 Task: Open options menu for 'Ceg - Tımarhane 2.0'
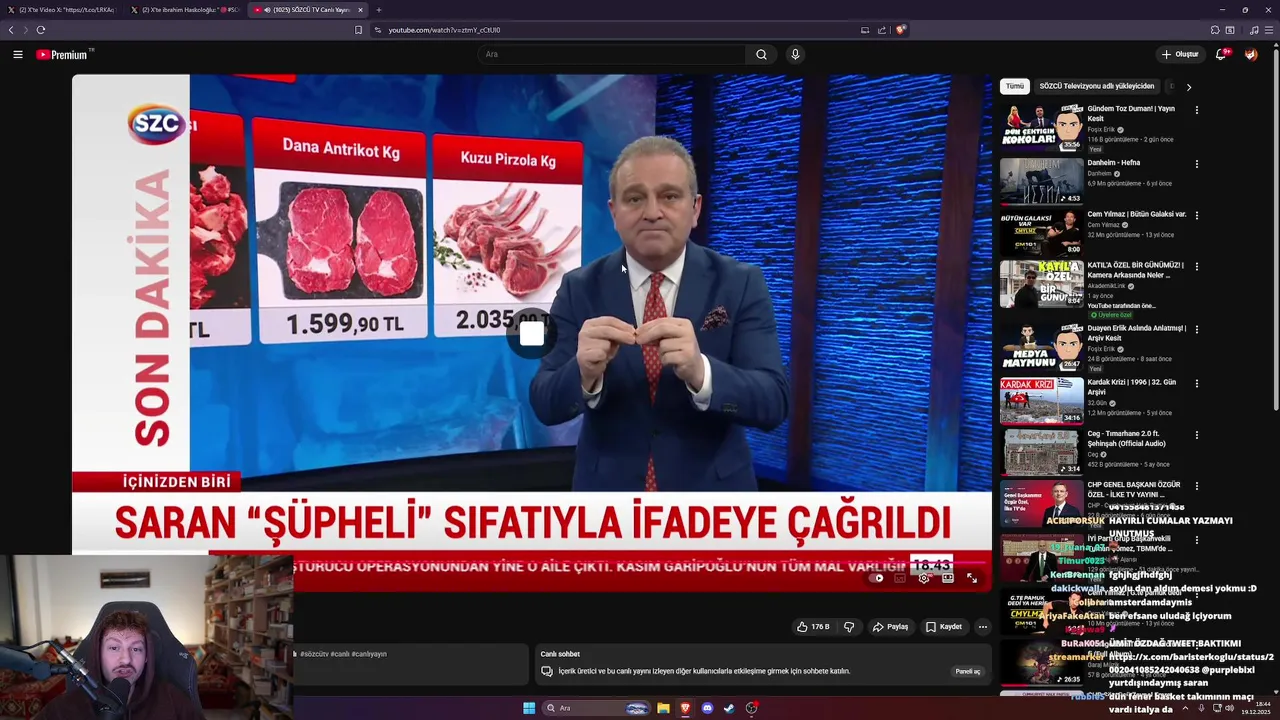pyautogui.click(x=1196, y=436)
